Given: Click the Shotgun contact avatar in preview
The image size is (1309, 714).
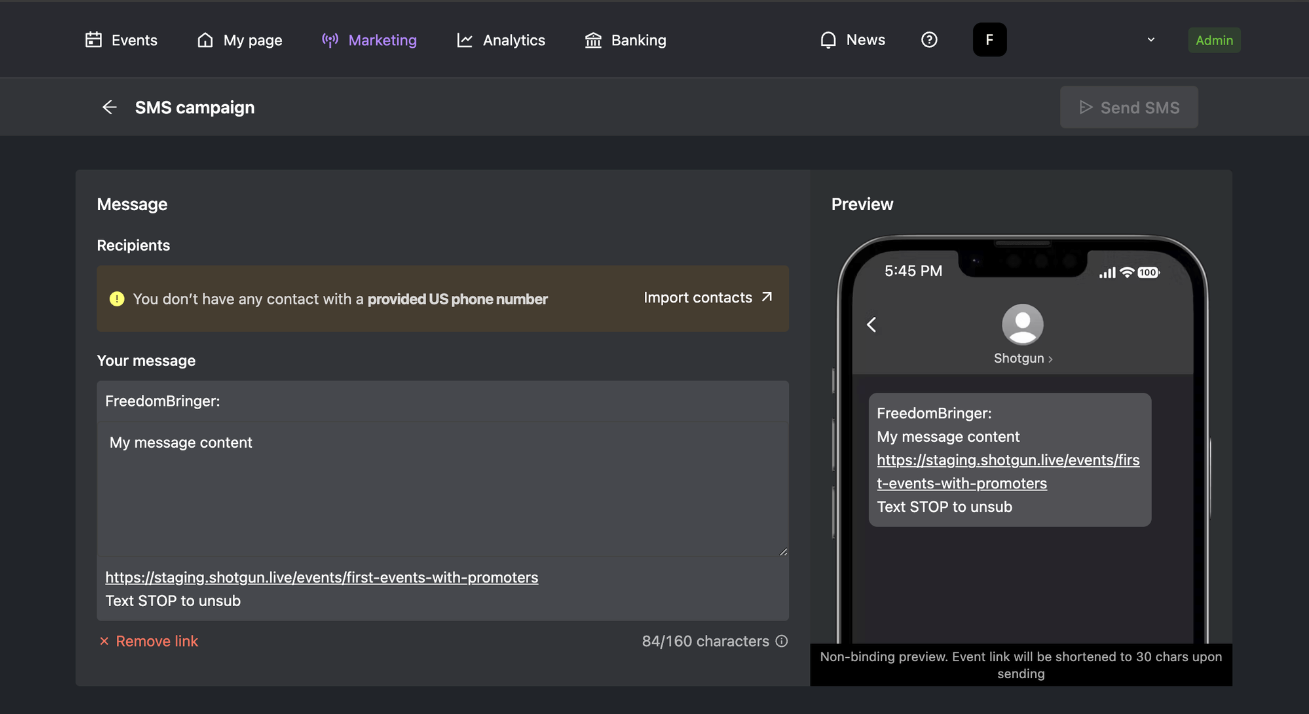Looking at the screenshot, I should pos(1022,324).
